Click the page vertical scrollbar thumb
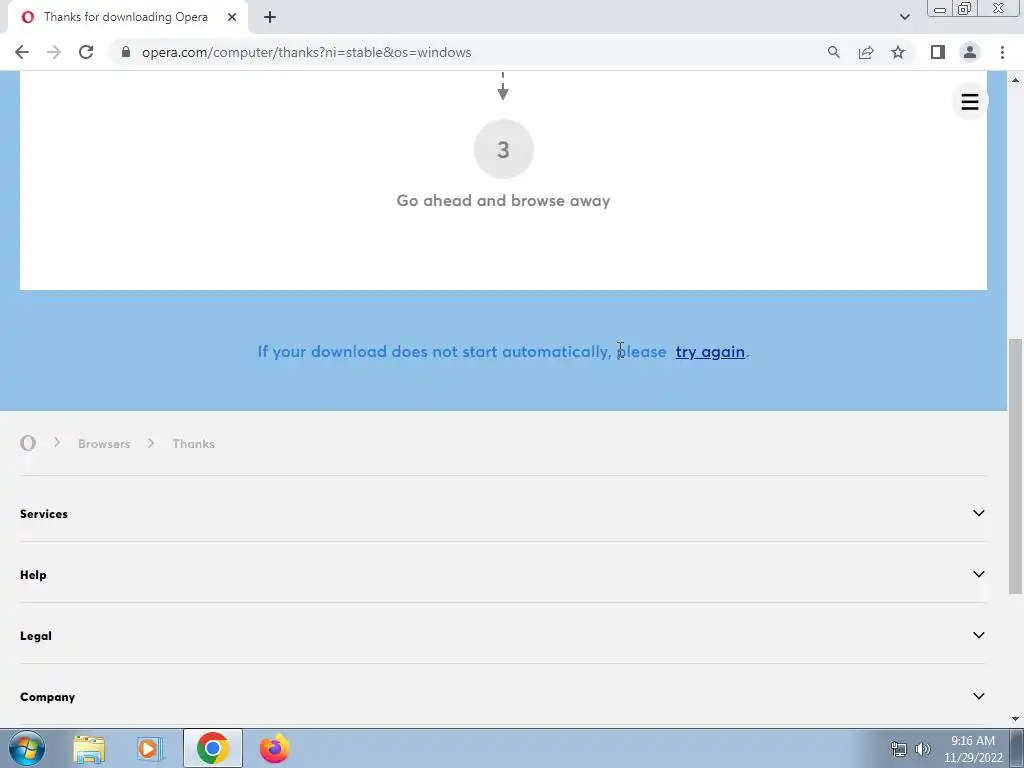The width and height of the screenshot is (1024, 768). 1015,466
